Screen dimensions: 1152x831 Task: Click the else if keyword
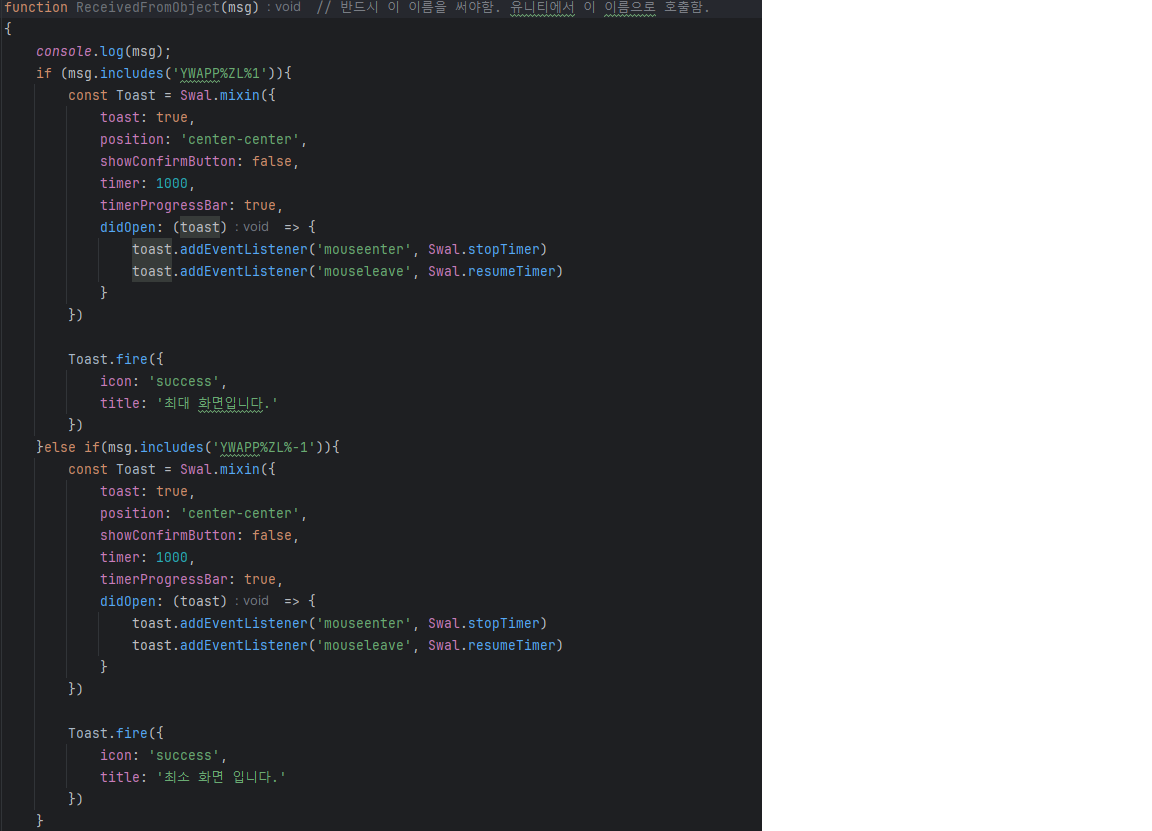tap(72, 447)
